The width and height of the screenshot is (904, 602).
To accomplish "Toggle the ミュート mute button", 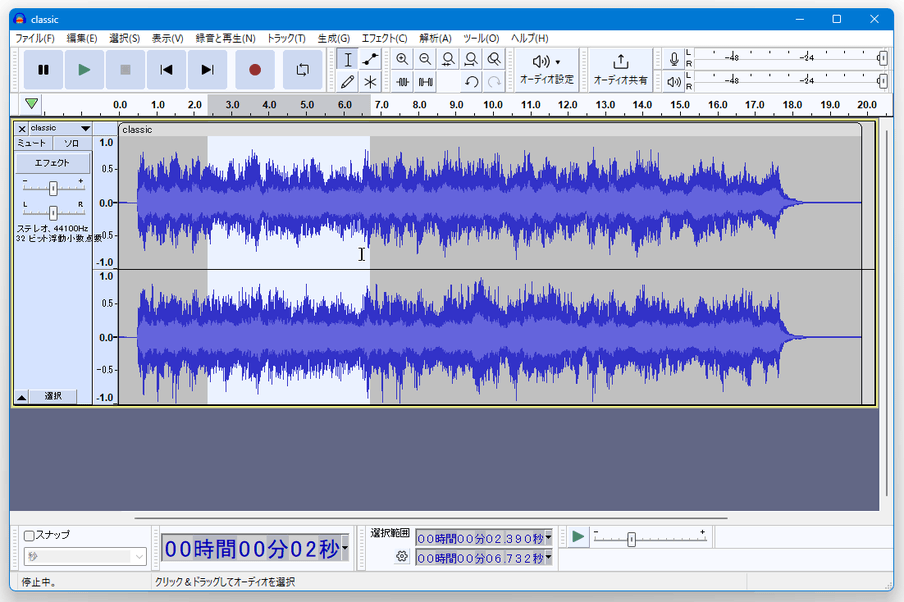I will tap(33, 143).
